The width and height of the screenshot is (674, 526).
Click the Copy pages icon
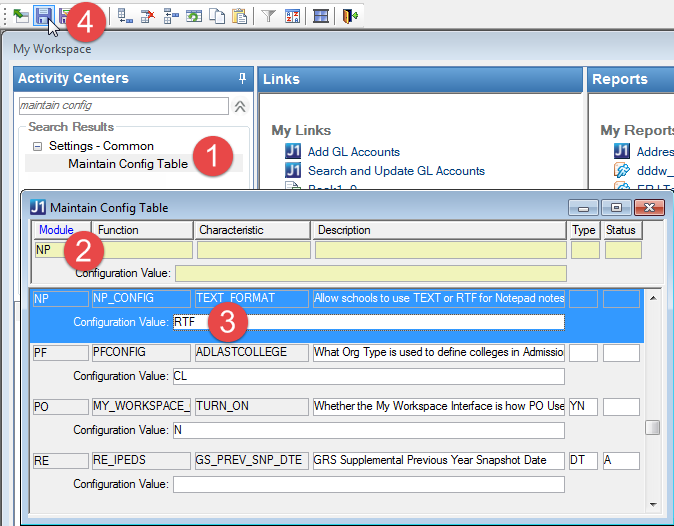click(x=216, y=16)
